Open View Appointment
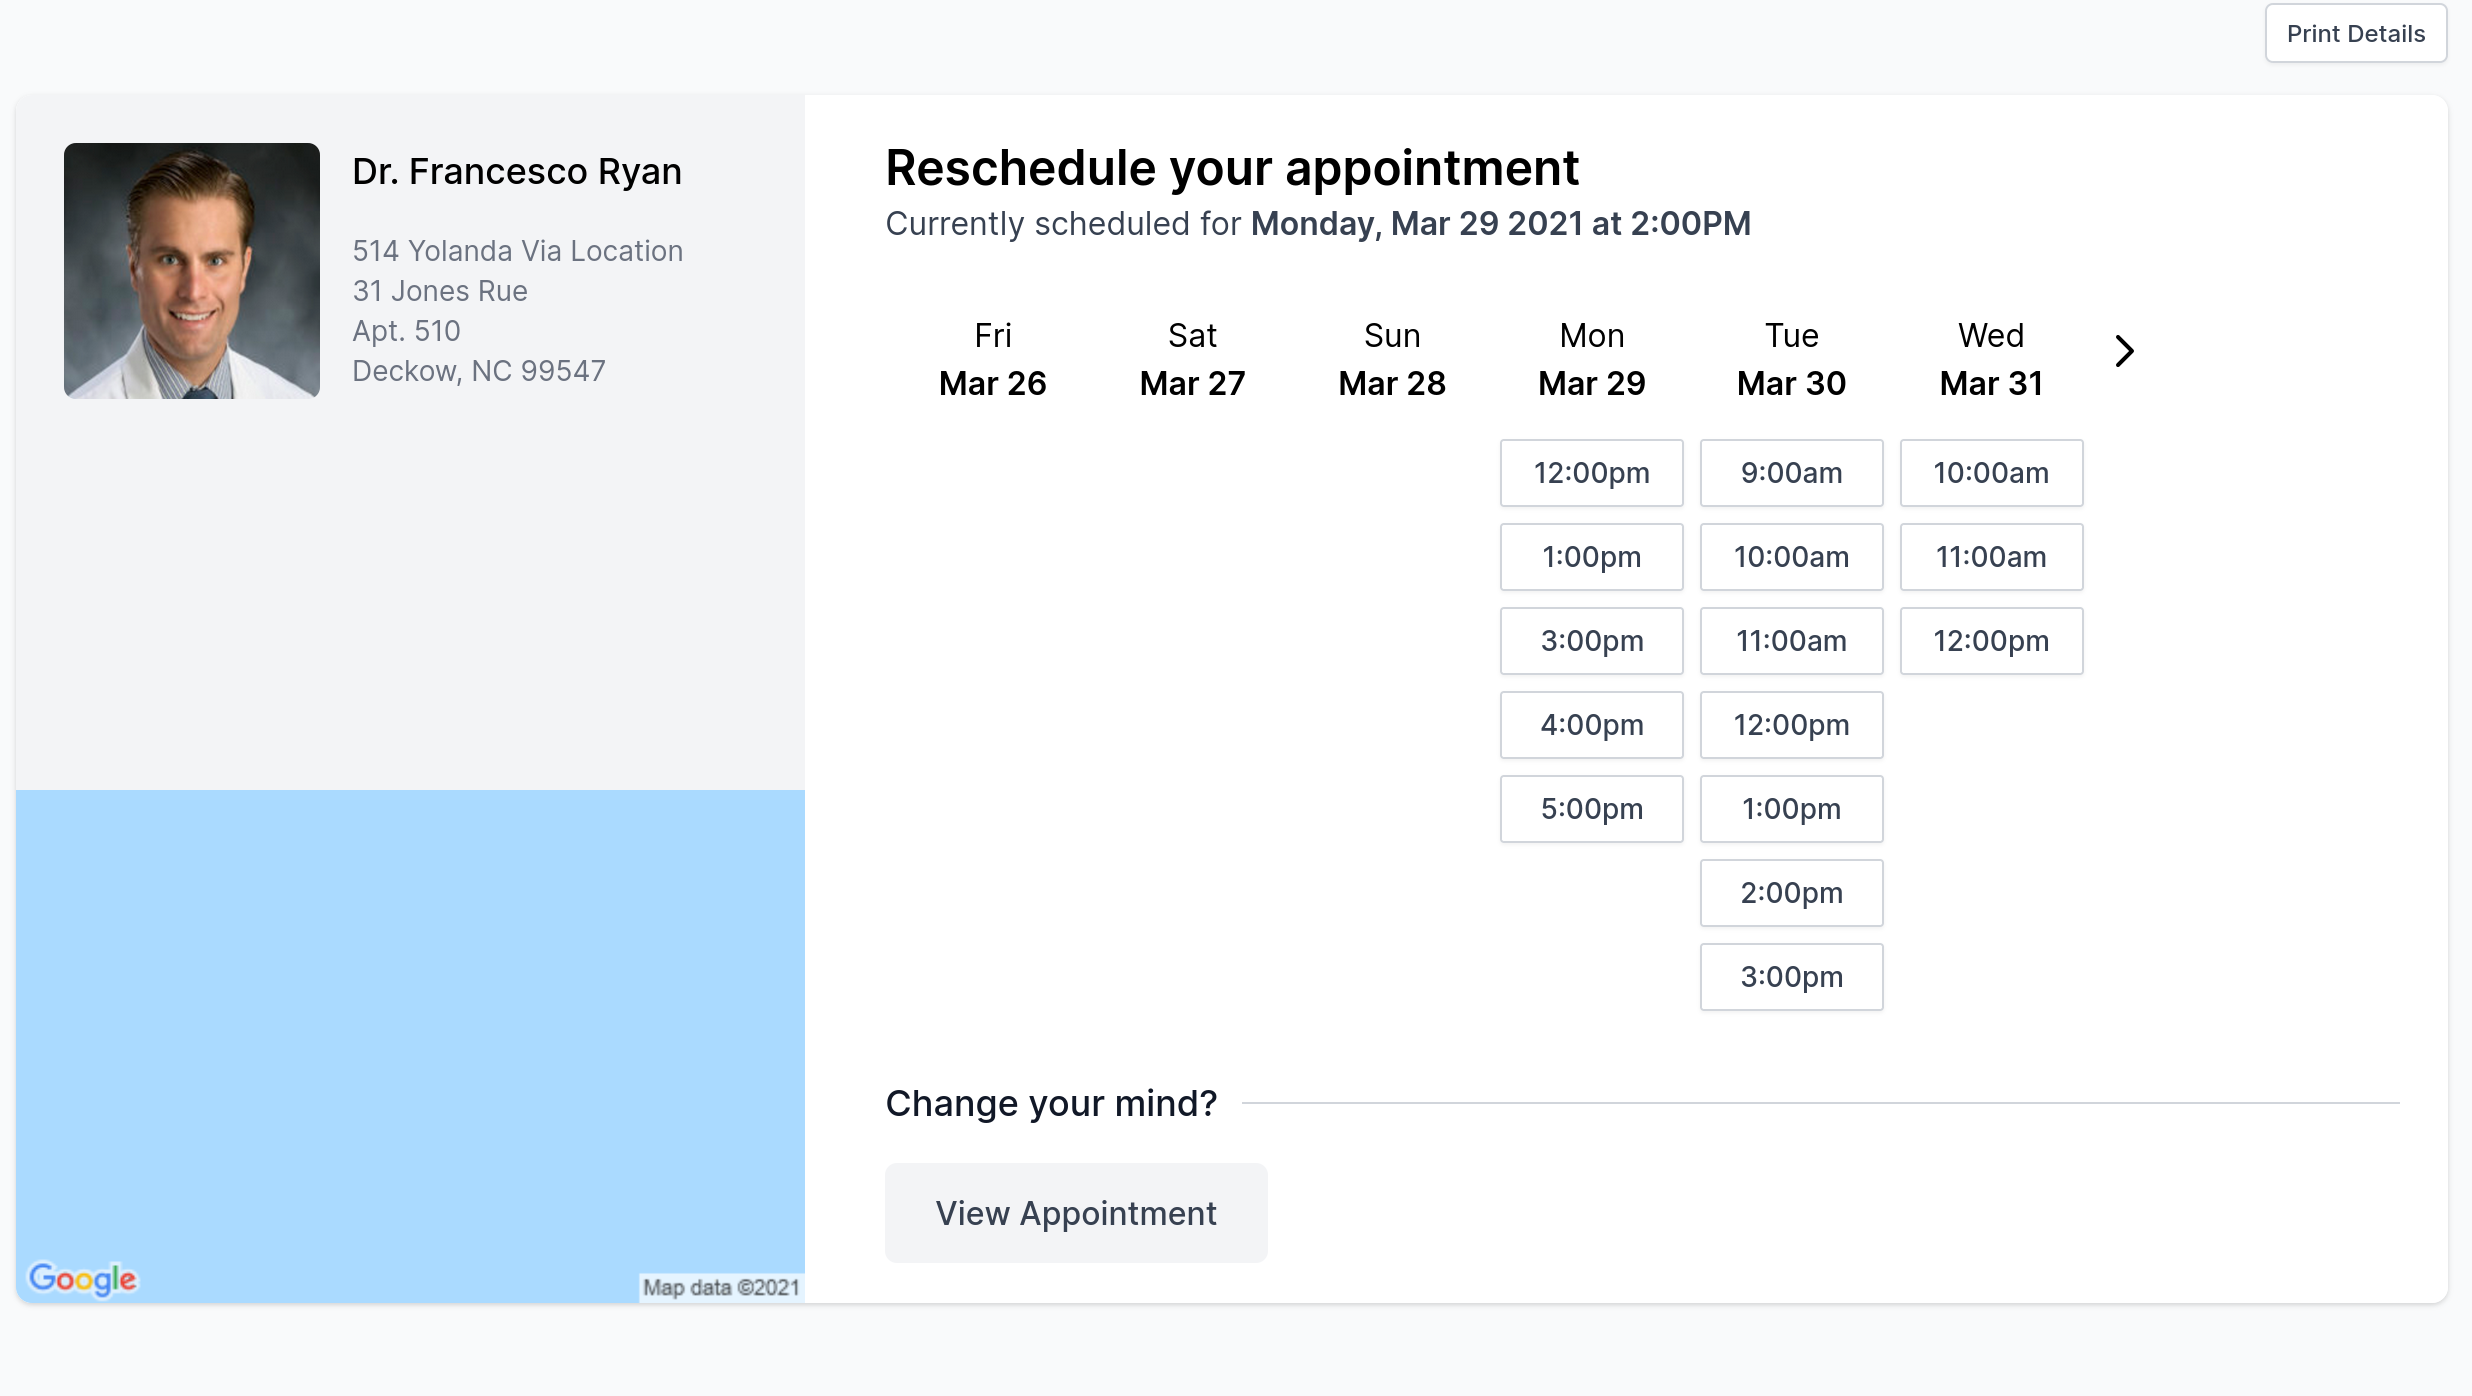The width and height of the screenshot is (2472, 1396). [1076, 1213]
